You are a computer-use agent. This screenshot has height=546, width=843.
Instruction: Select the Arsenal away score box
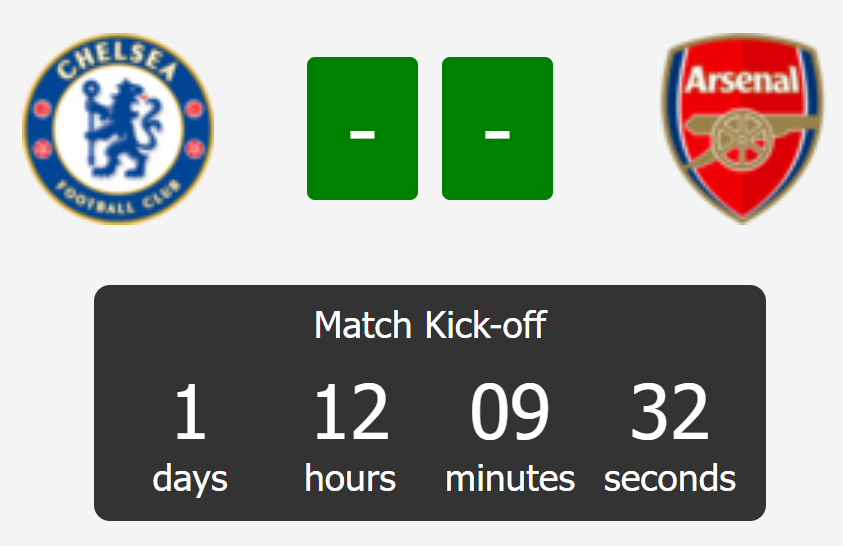point(497,128)
